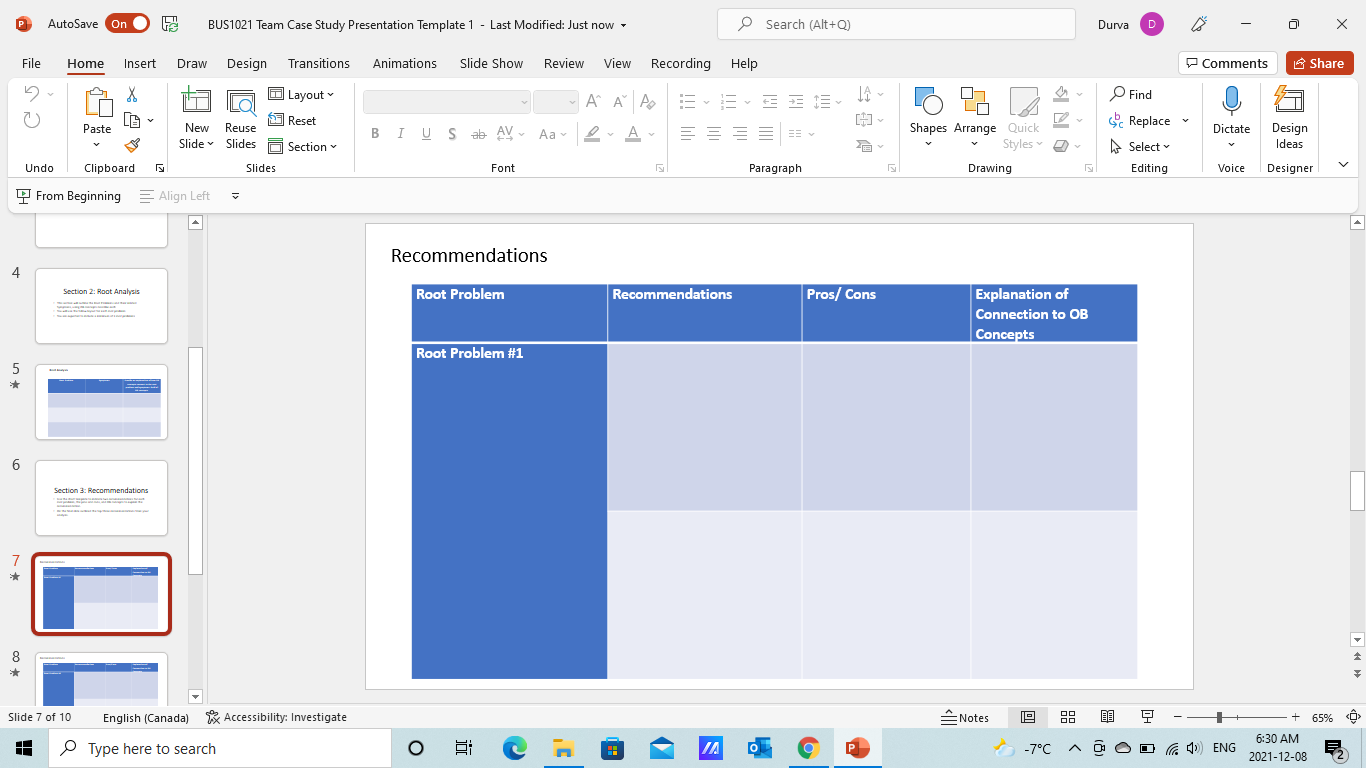The width and height of the screenshot is (1366, 768).
Task: Toggle the Notes pane
Action: pos(965,717)
